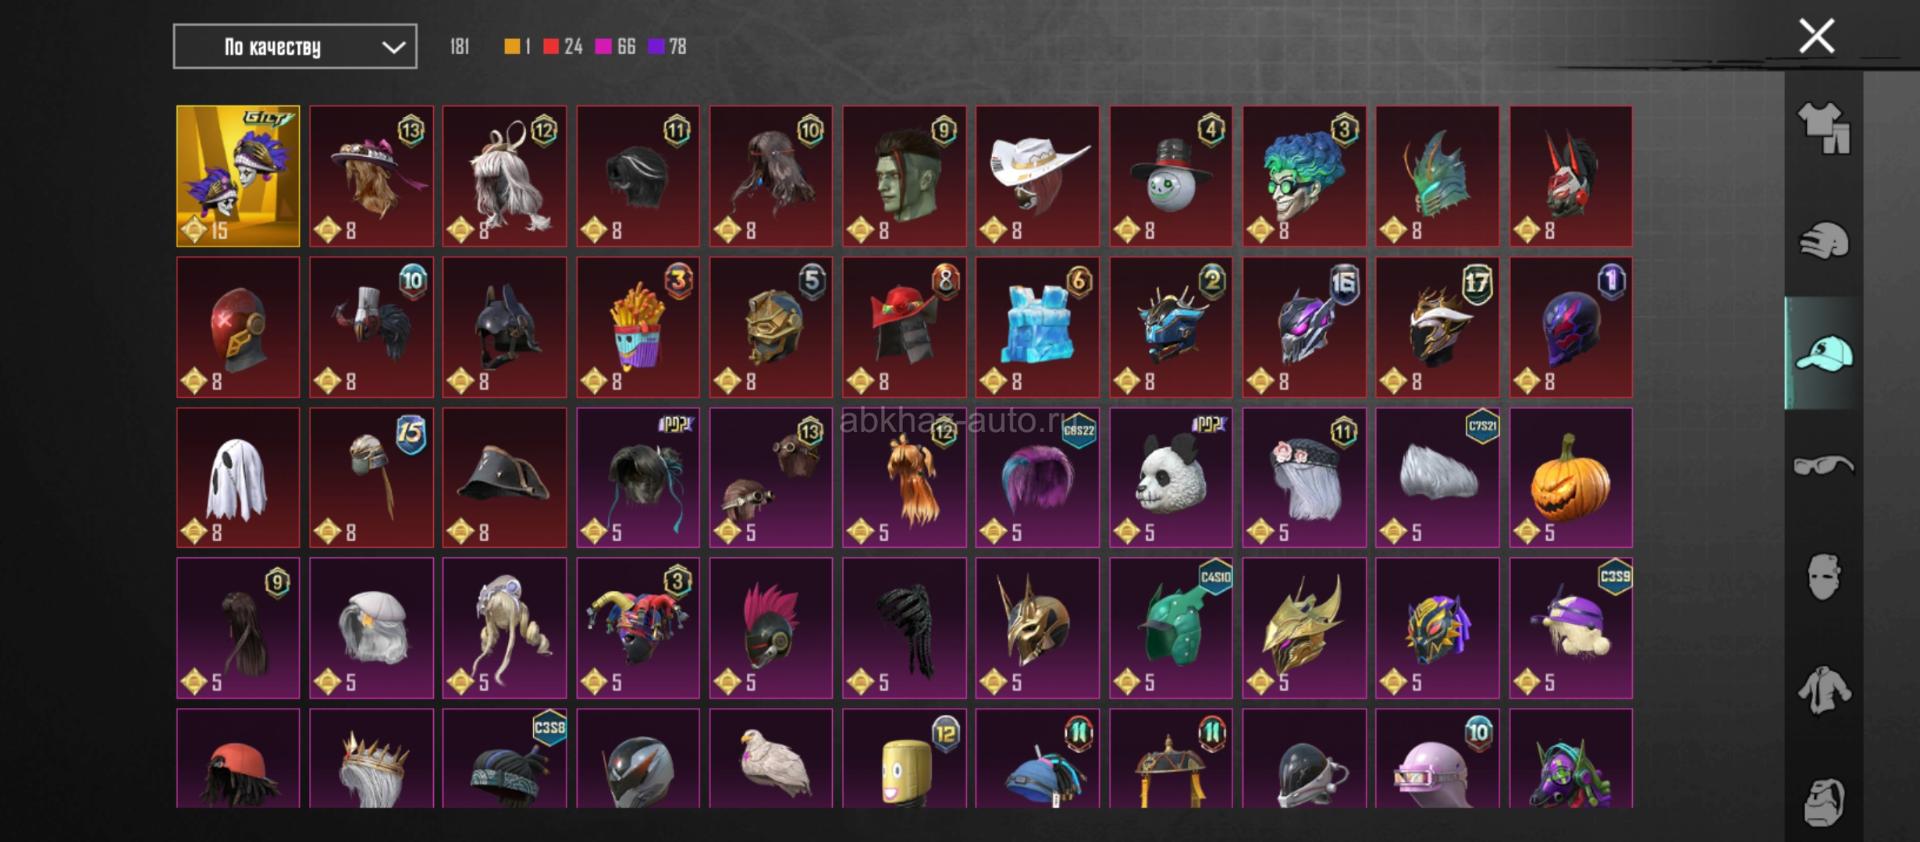Click the purple quality filter showing 78

pyautogui.click(x=667, y=46)
